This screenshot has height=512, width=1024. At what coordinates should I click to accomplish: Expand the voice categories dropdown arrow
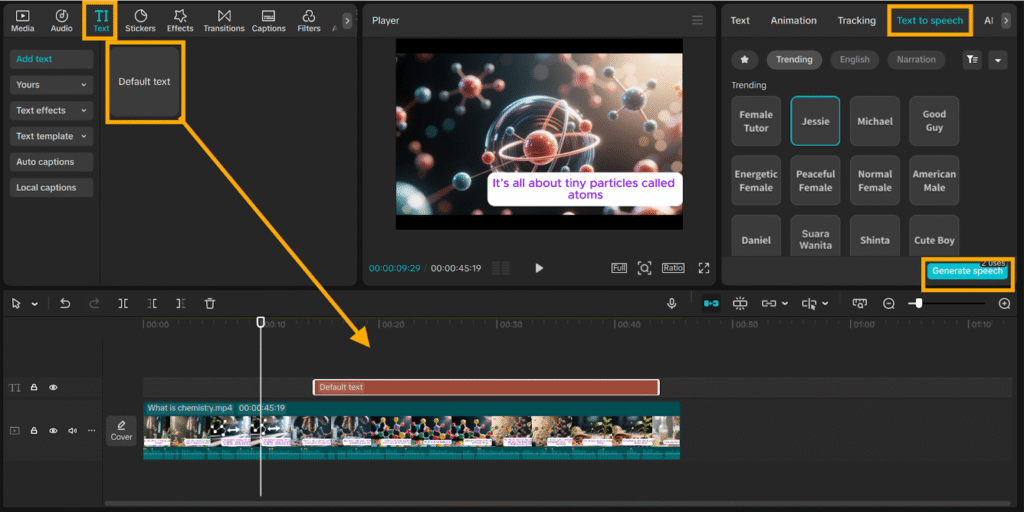[x=998, y=59]
